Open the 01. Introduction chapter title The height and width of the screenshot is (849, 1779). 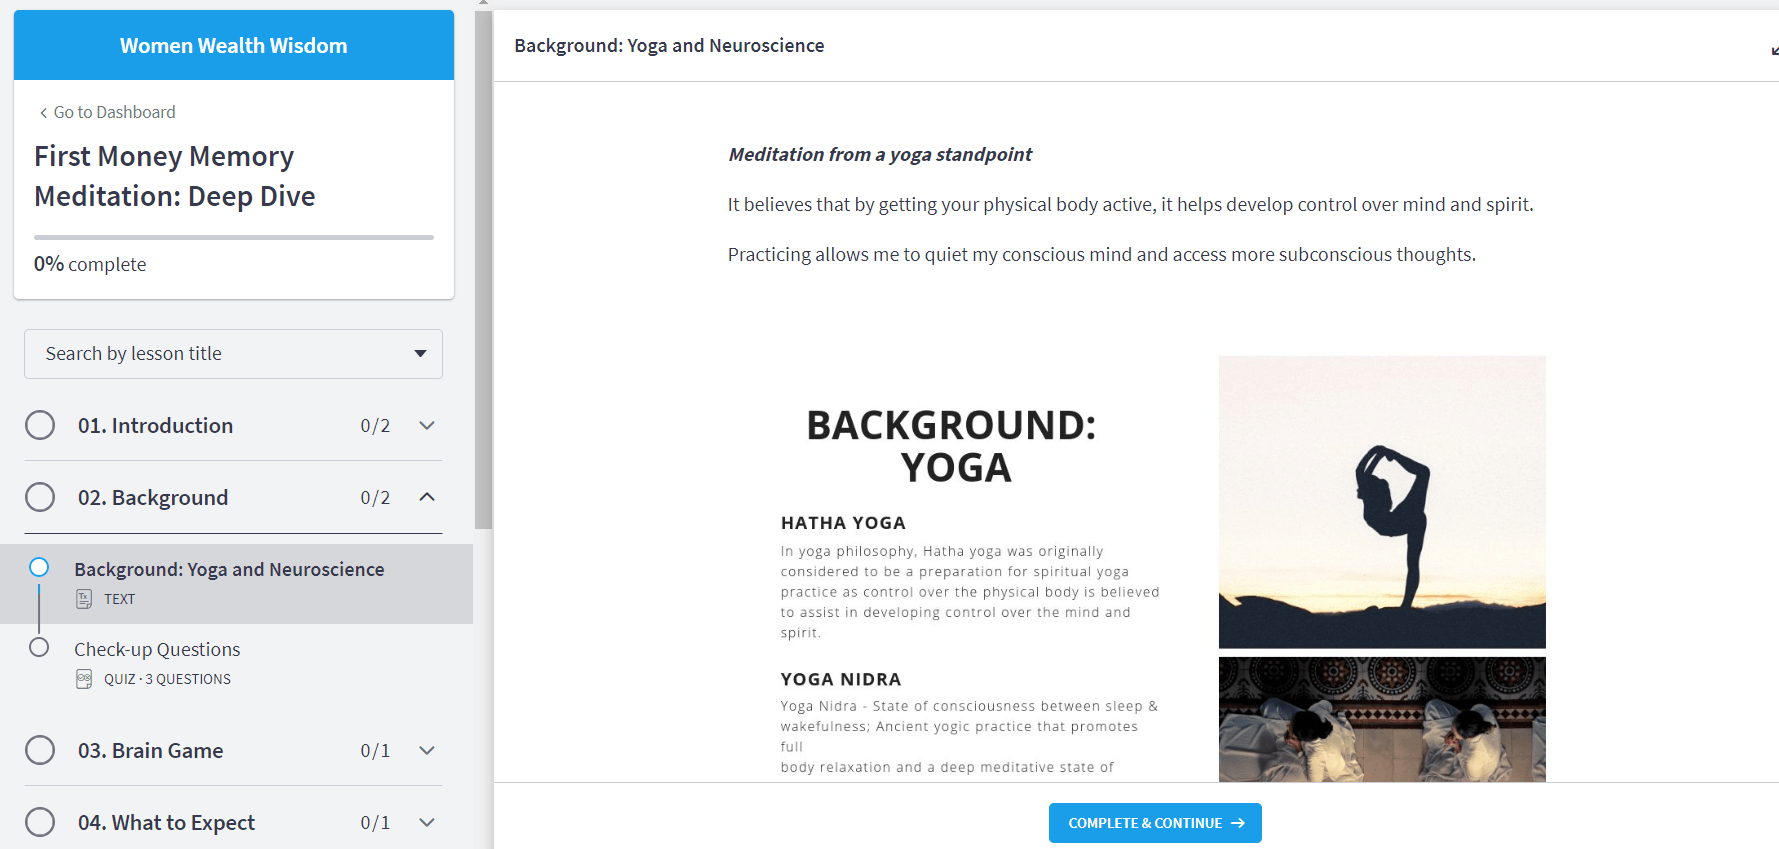pos(155,426)
